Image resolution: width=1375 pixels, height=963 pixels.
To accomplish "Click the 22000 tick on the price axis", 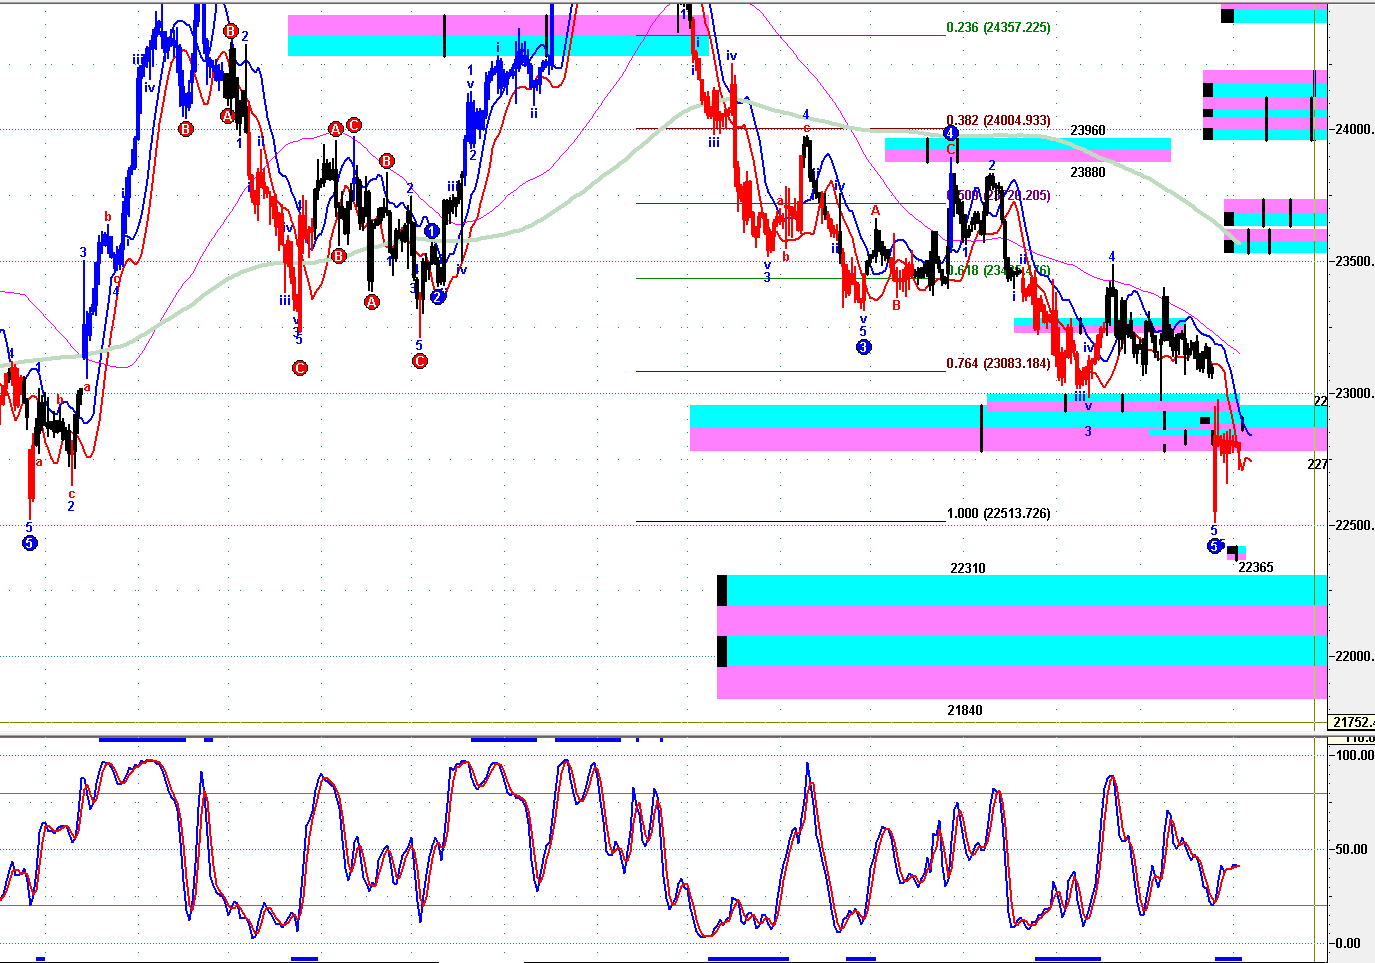I will [1353, 656].
